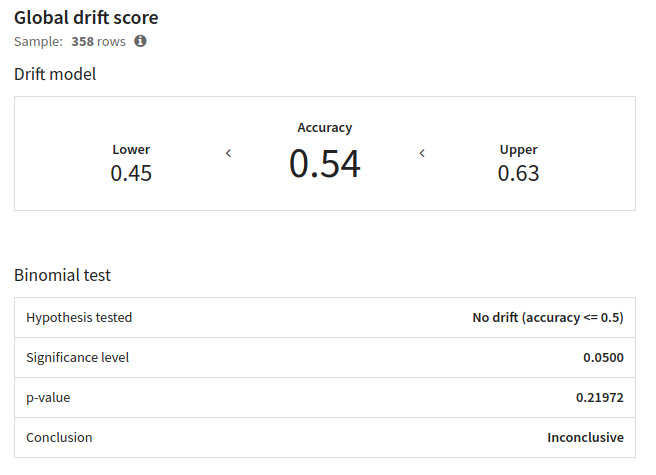Click the p-value number 0.21972
The image size is (656, 475).
click(600, 398)
